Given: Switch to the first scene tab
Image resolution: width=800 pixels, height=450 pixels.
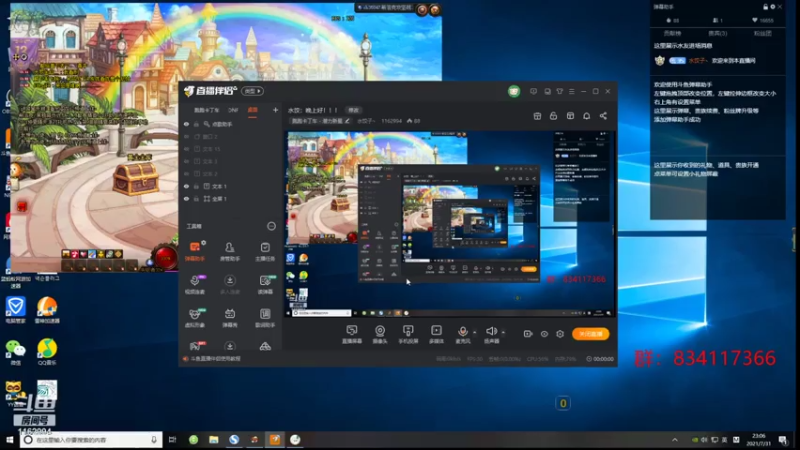Looking at the screenshot, I should (207, 110).
